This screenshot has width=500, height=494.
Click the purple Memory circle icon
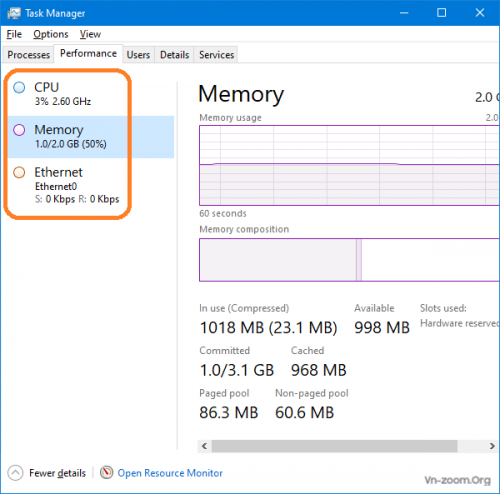pos(19,130)
